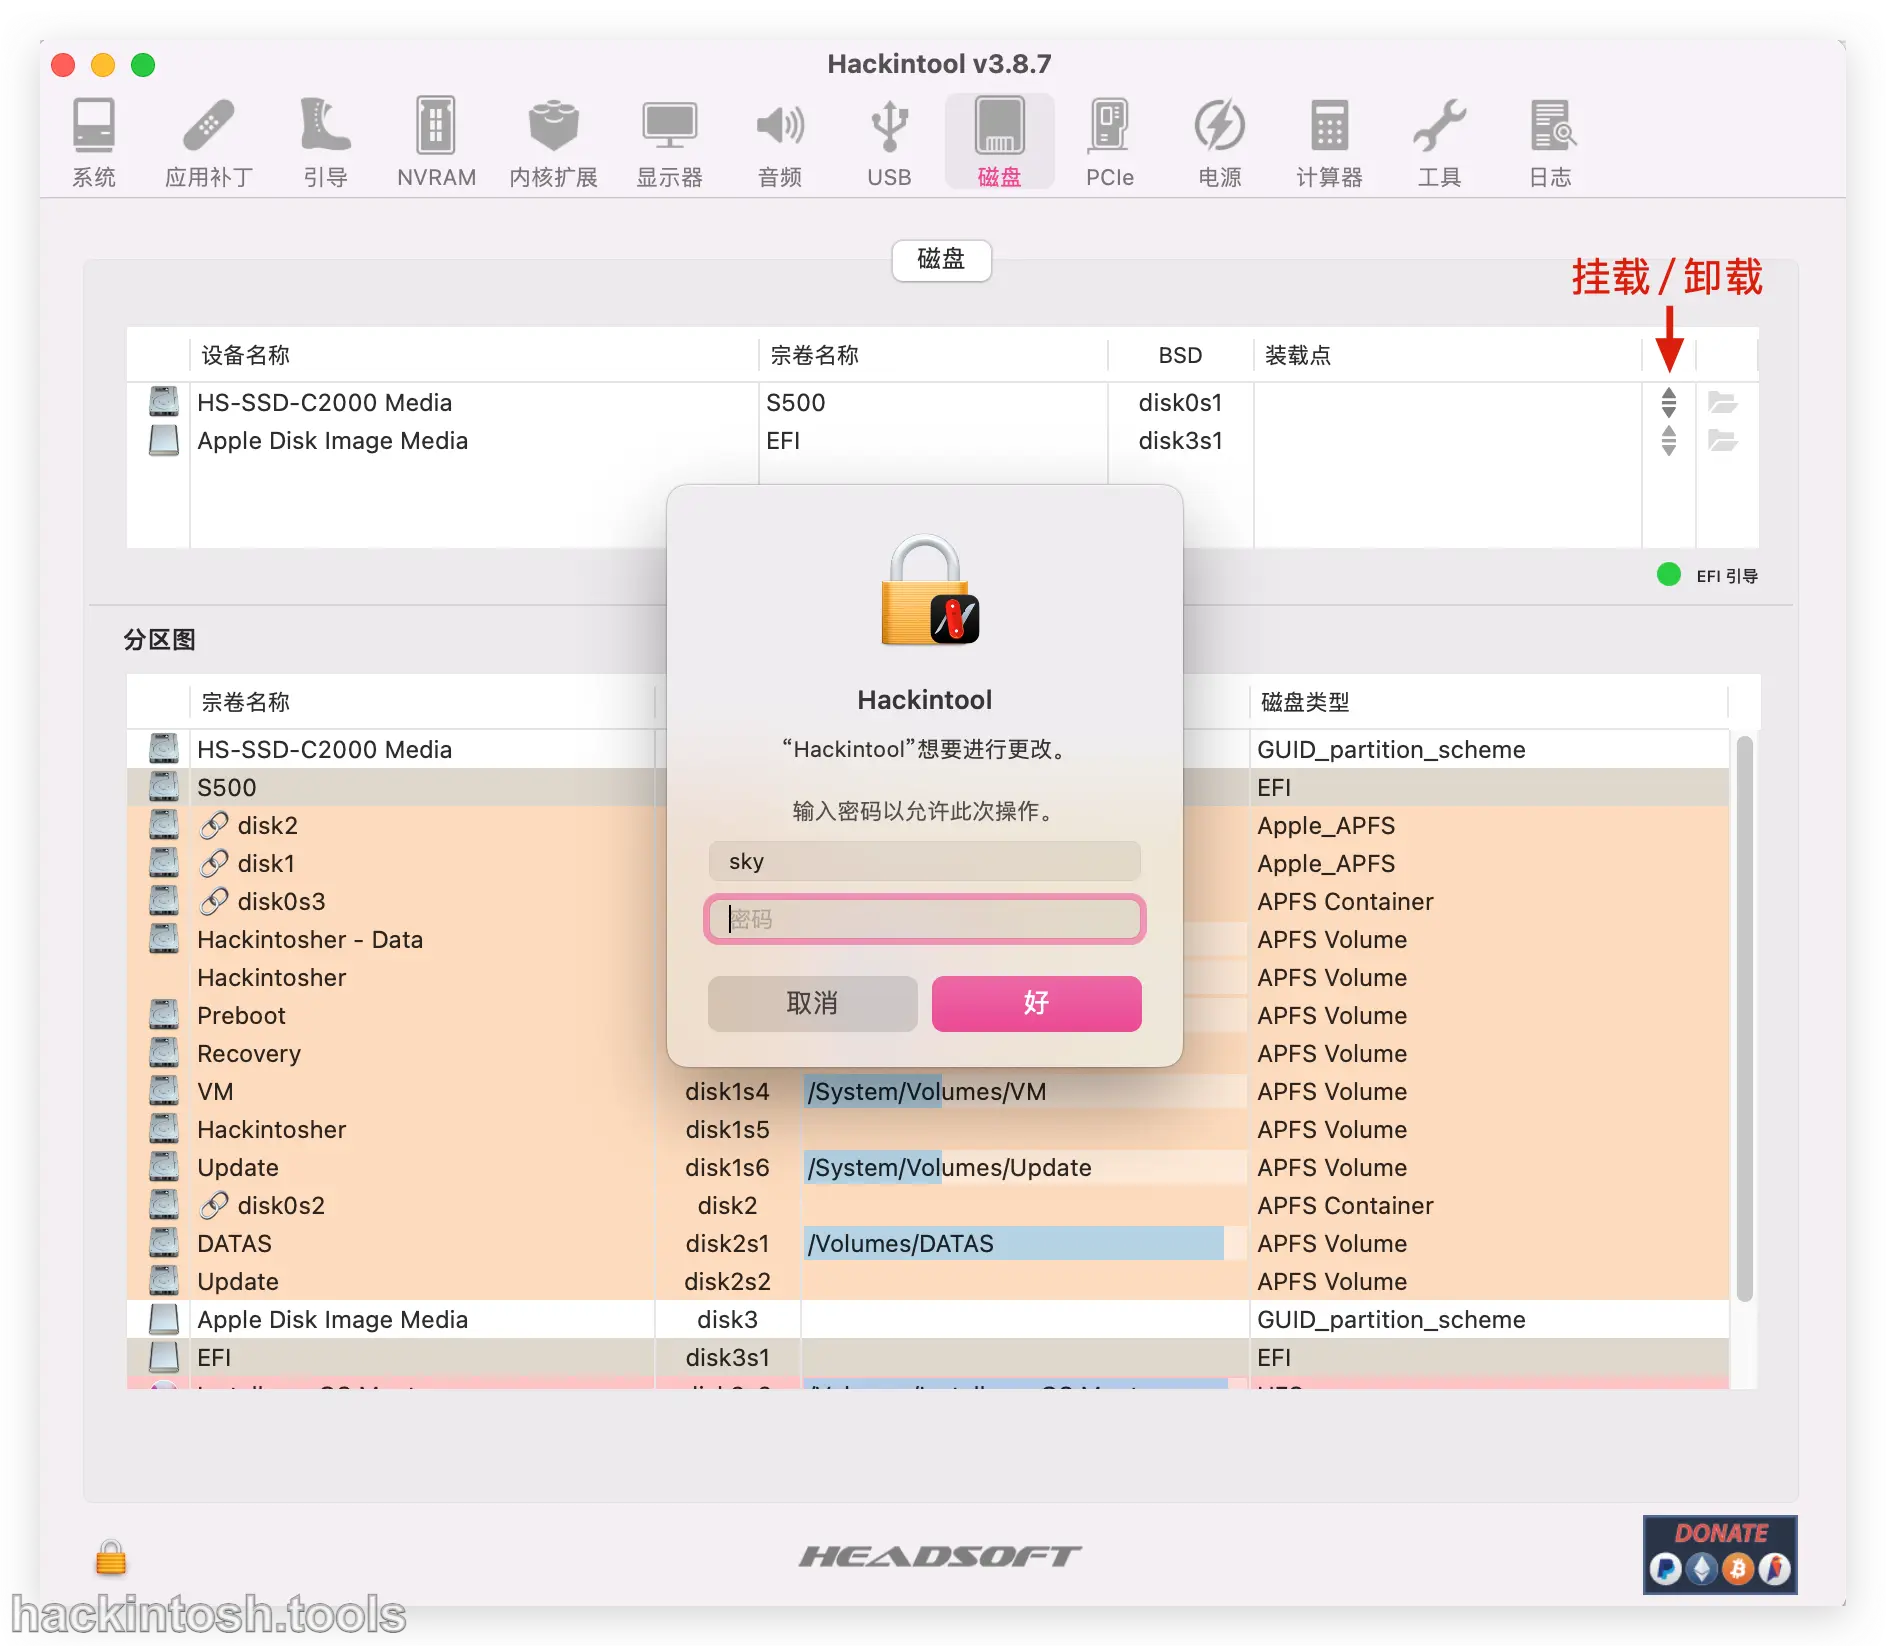The height and width of the screenshot is (1646, 1886).
Task: Select Apple Disk Image Media partition map row
Action: pyautogui.click(x=927, y=1320)
